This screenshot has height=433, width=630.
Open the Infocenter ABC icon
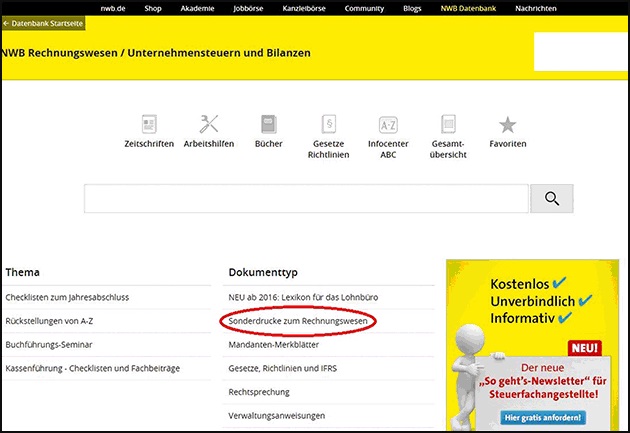pyautogui.click(x=388, y=125)
